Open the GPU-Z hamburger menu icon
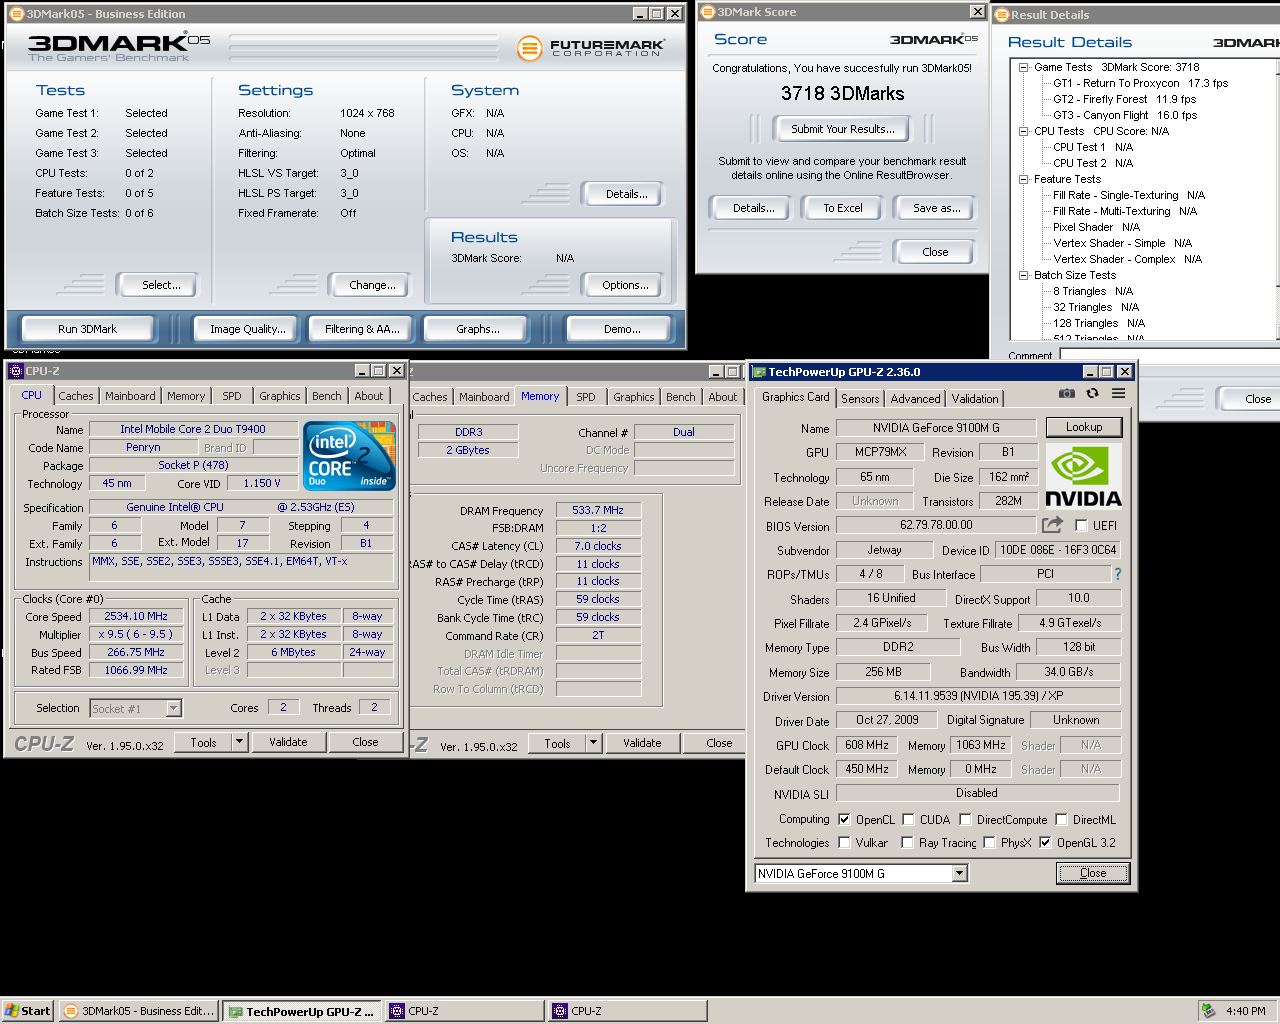This screenshot has height=1024, width=1280. [1118, 394]
